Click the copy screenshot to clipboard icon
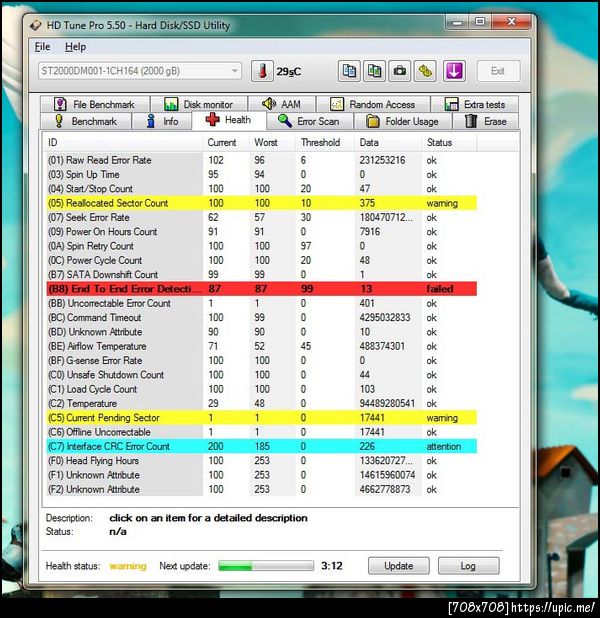This screenshot has width=600, height=618. [374, 71]
